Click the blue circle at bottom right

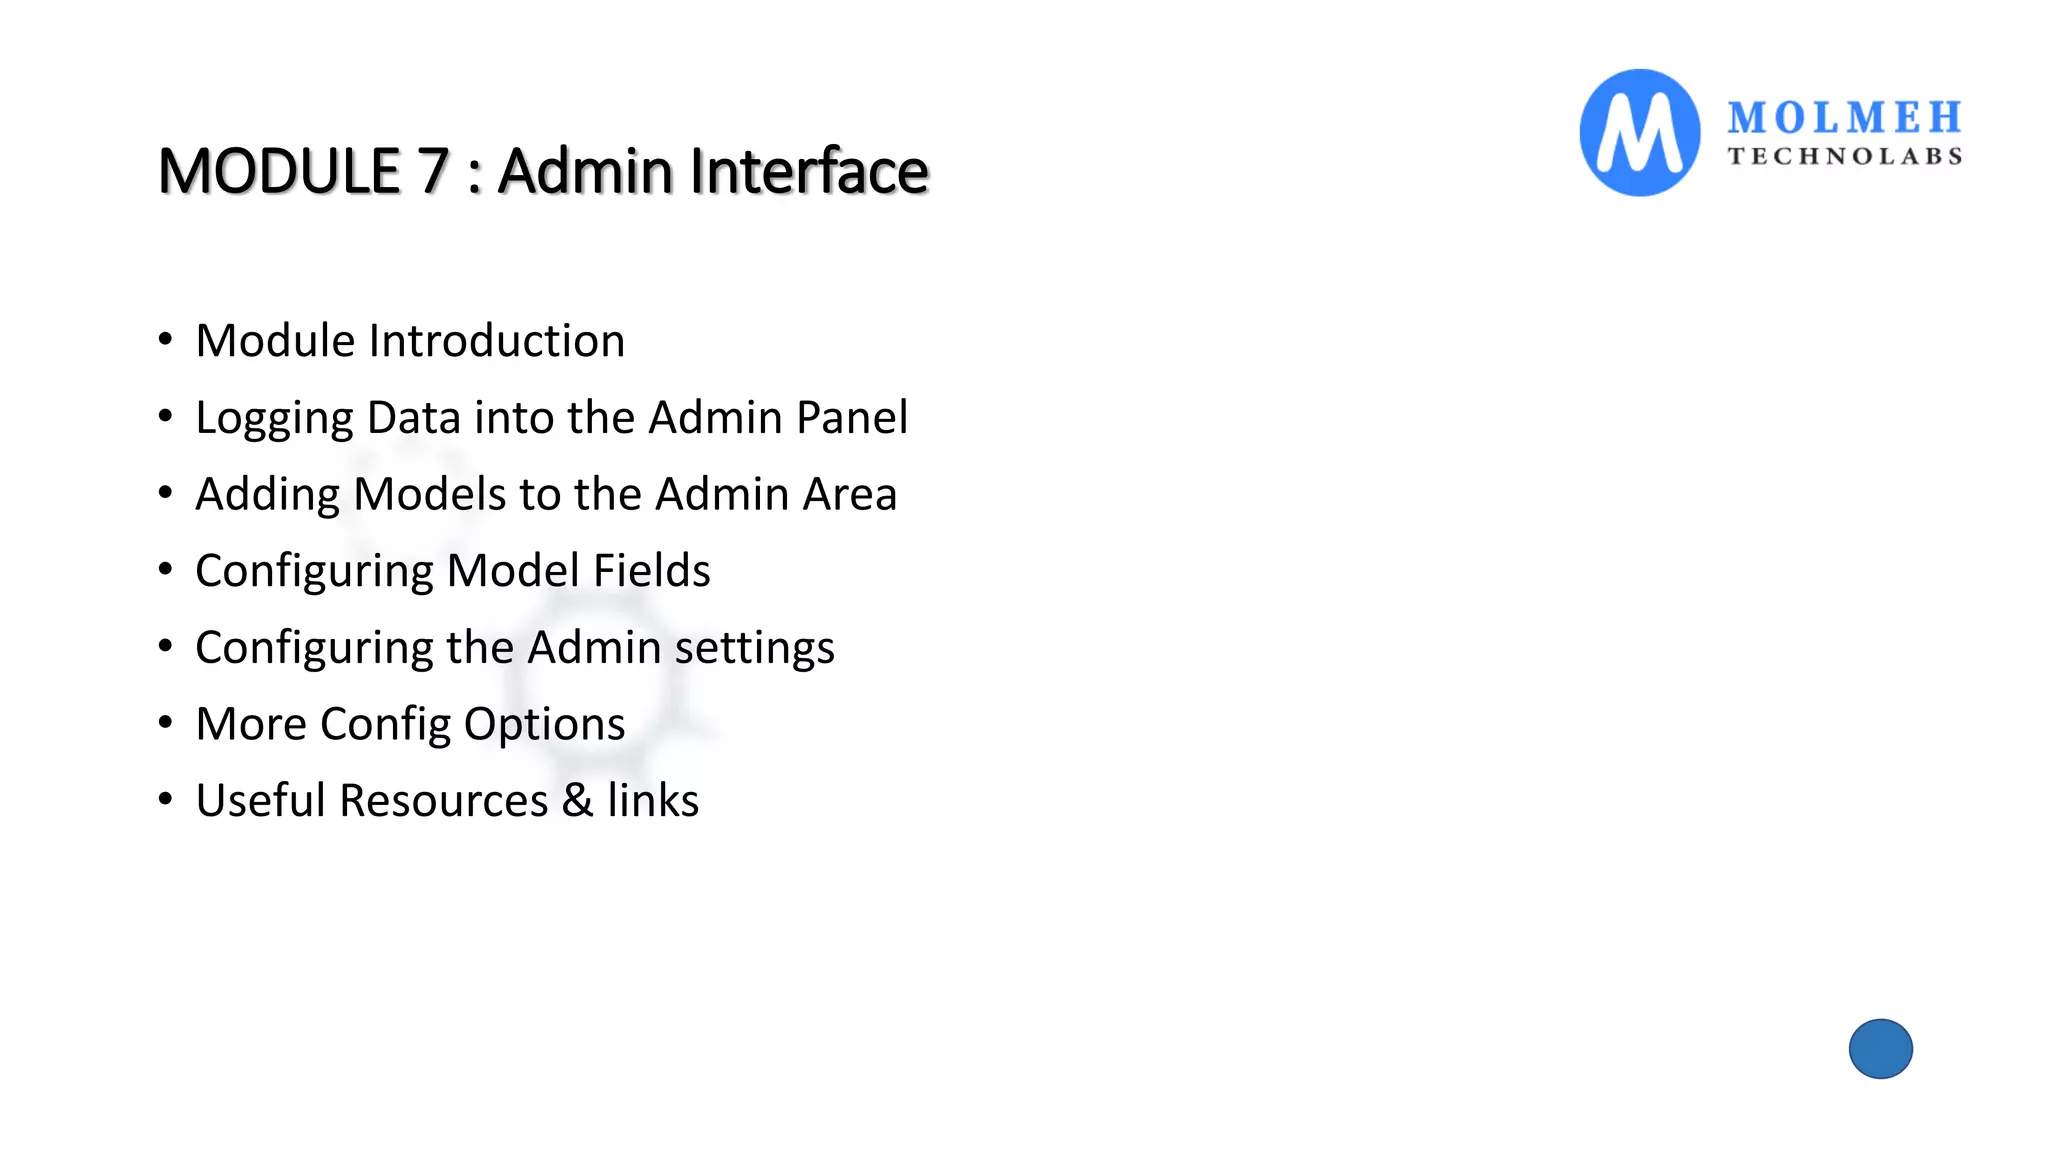click(1880, 1049)
